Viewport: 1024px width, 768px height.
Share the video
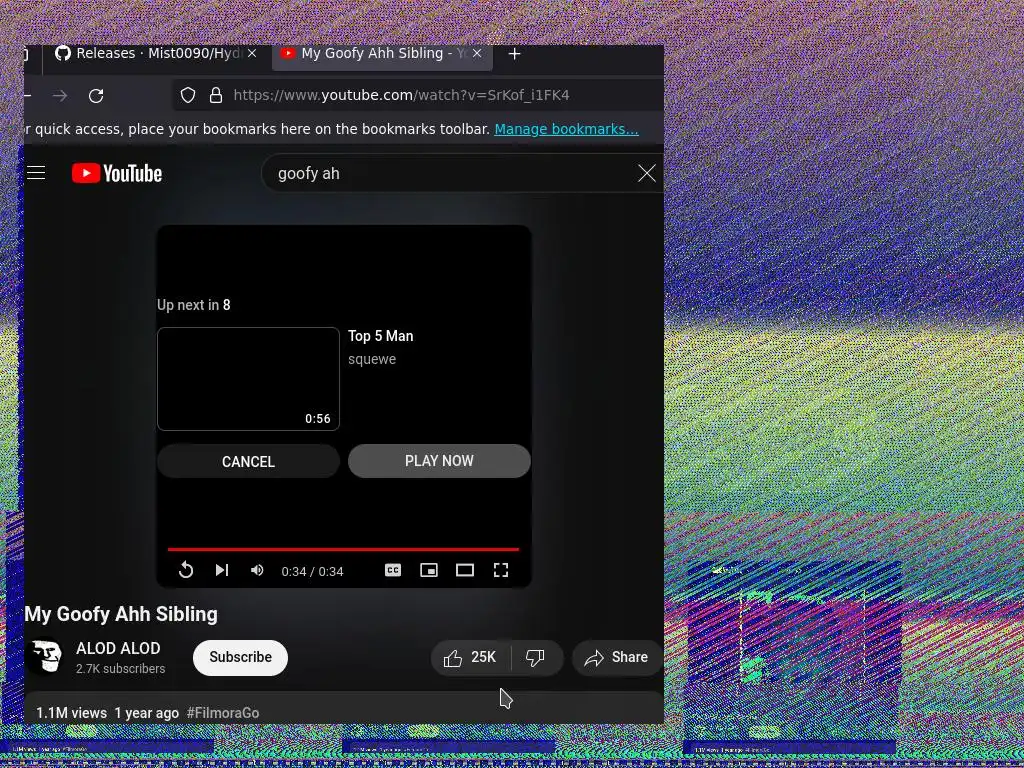click(617, 657)
